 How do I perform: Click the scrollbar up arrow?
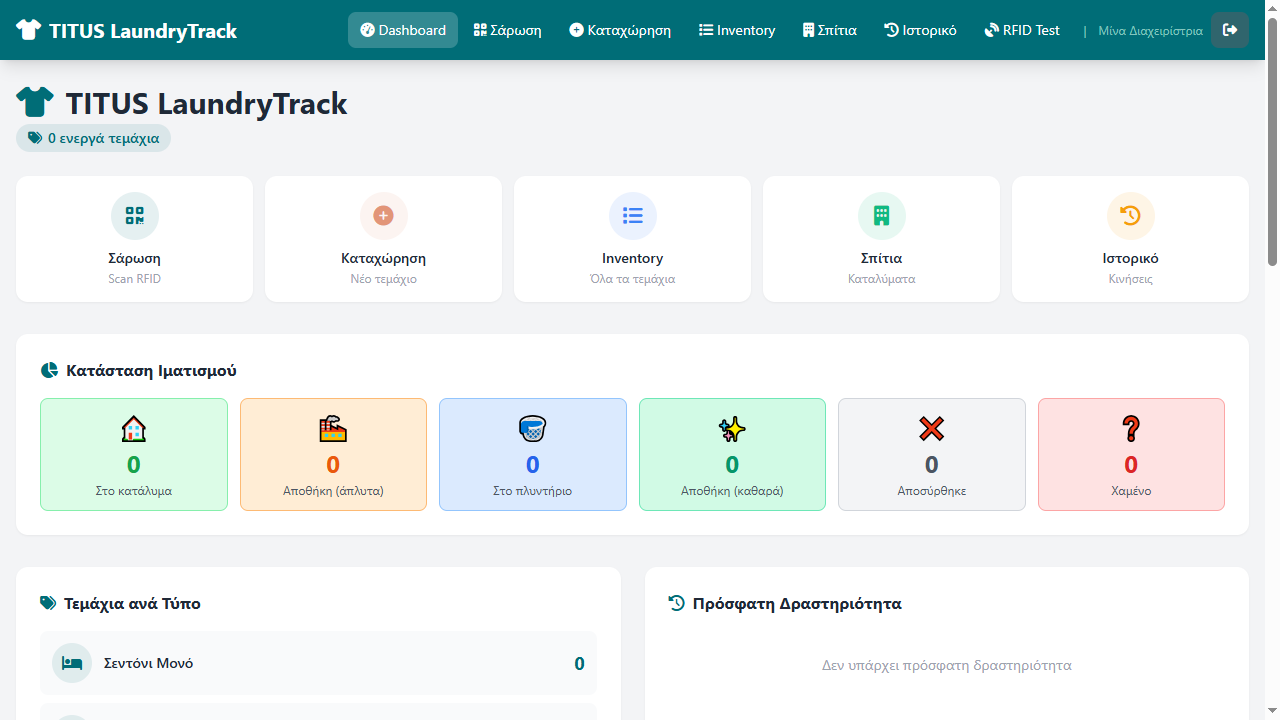point(1272,8)
